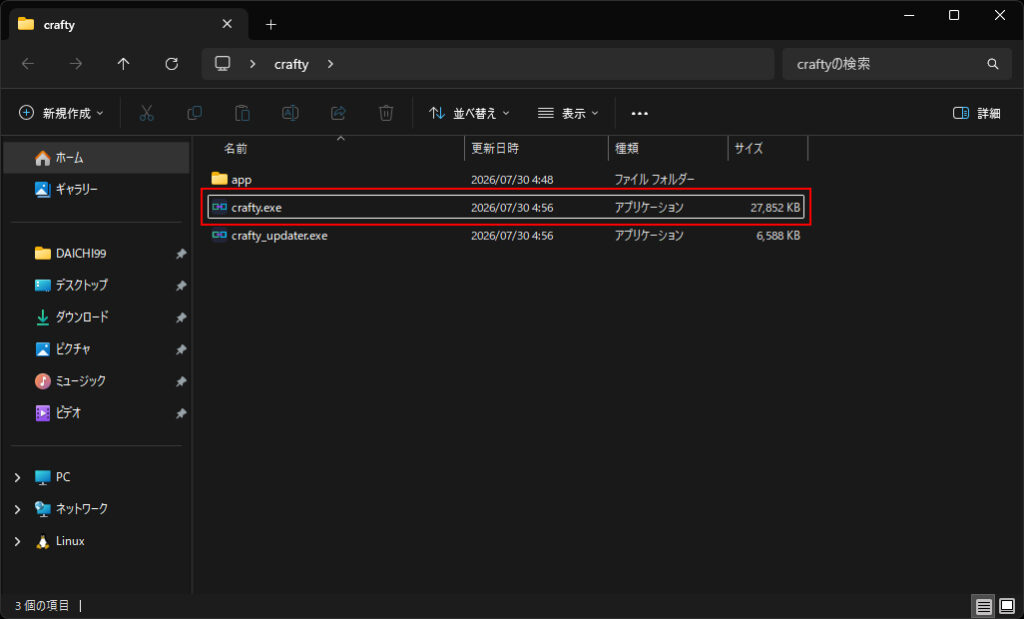The image size is (1024, 619).
Task: Go up one folder level arrow
Action: pyautogui.click(x=123, y=64)
